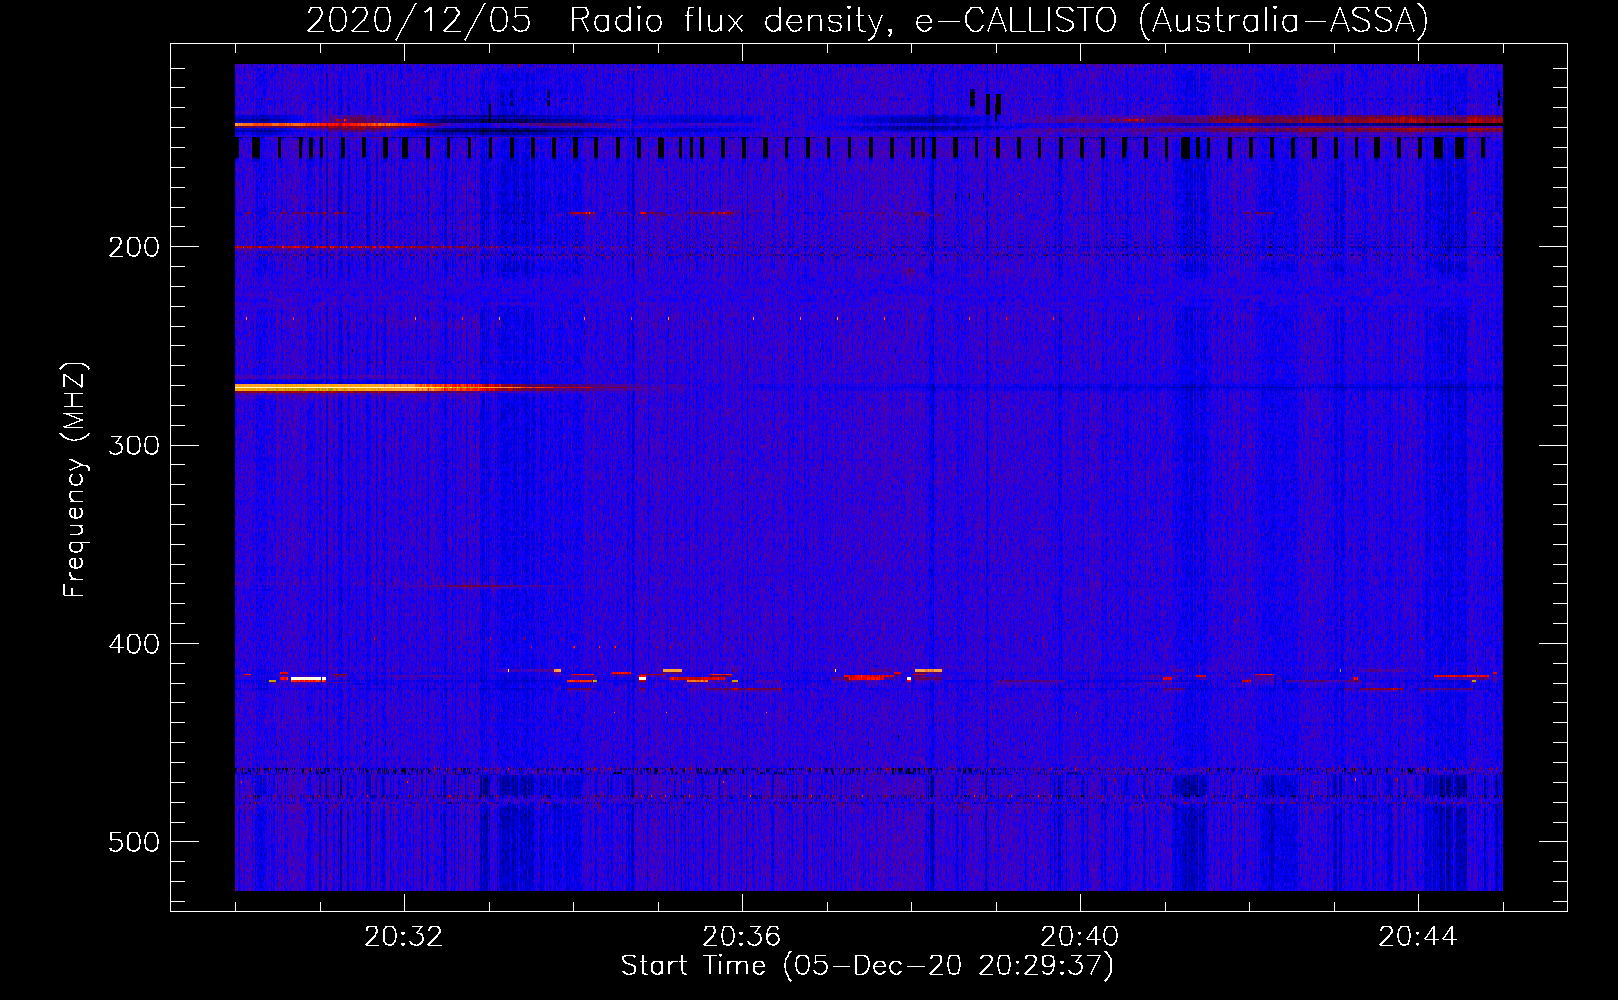The height and width of the screenshot is (1000, 1618).
Task: Click the 200 frequency tick label
Action: pos(134,246)
